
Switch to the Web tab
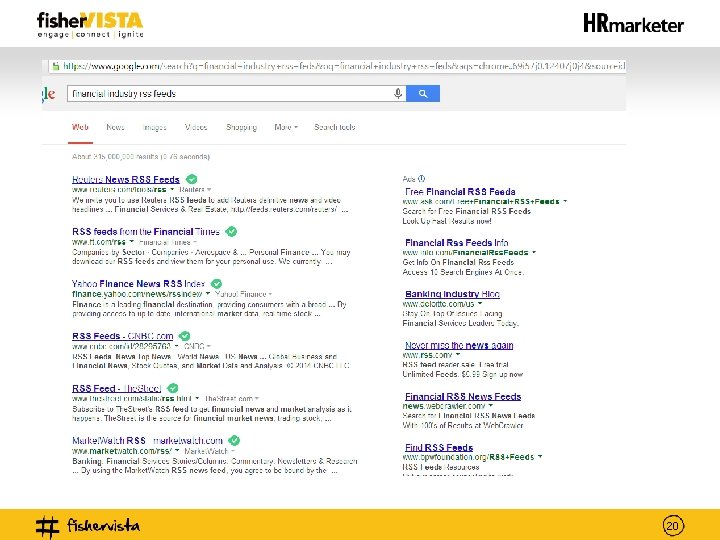(80, 127)
